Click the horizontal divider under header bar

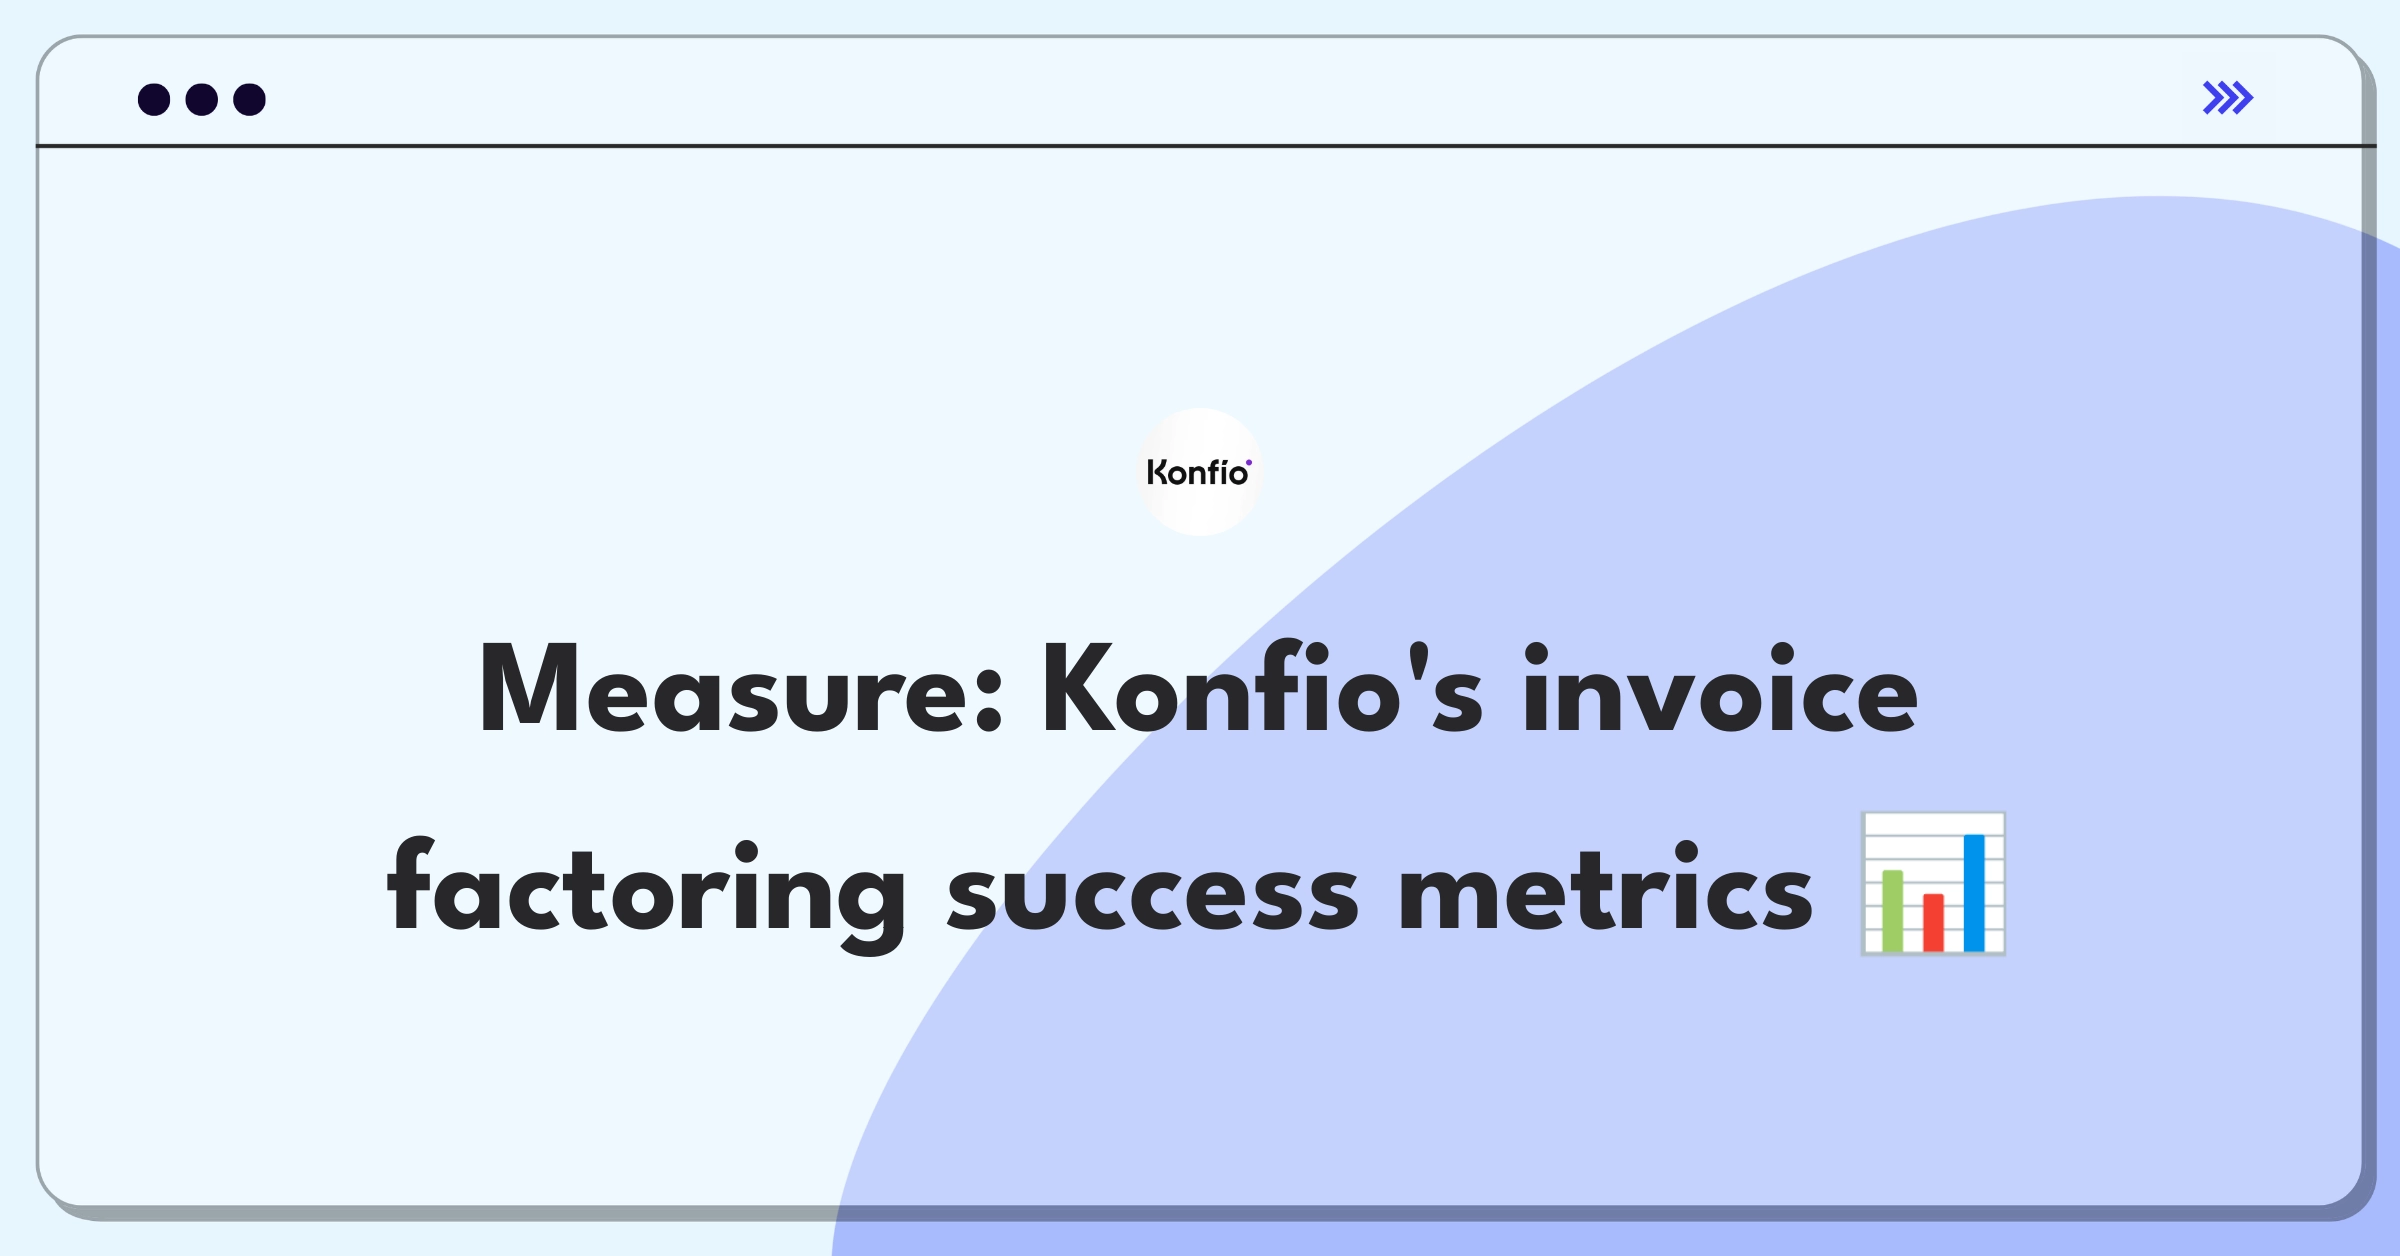click(1206, 146)
